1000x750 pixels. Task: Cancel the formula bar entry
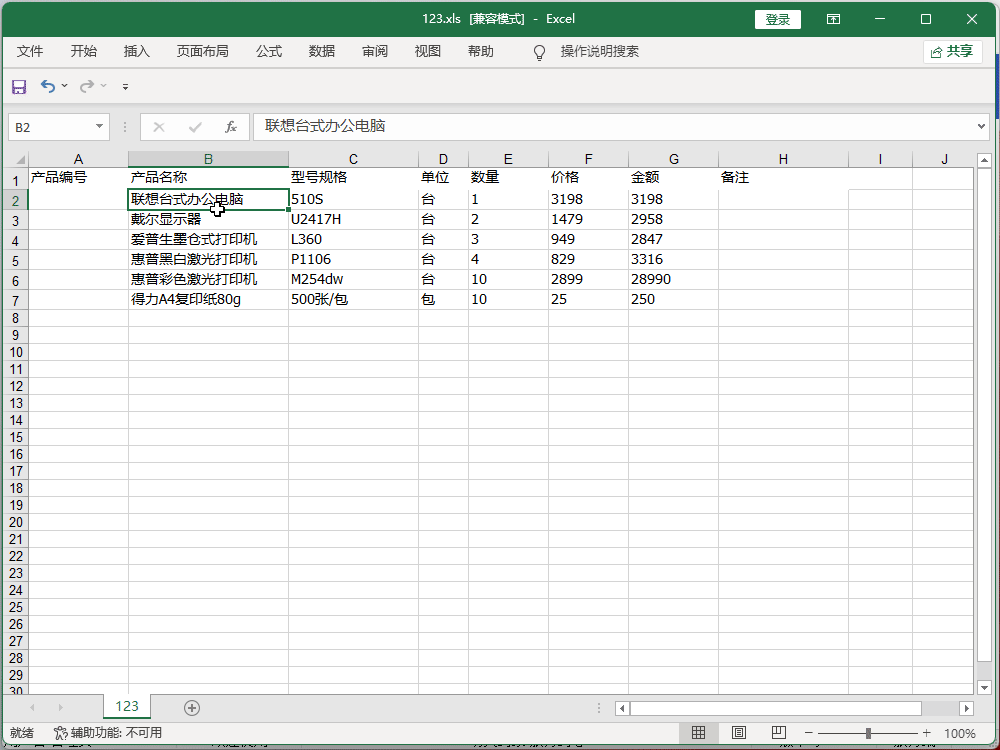click(159, 127)
